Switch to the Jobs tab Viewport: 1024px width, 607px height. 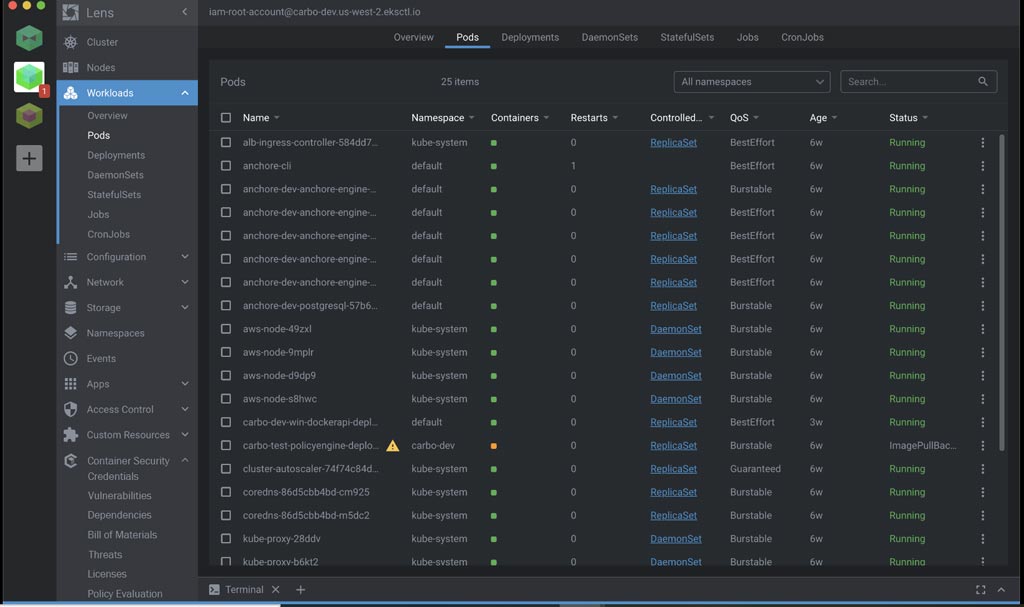[748, 37]
